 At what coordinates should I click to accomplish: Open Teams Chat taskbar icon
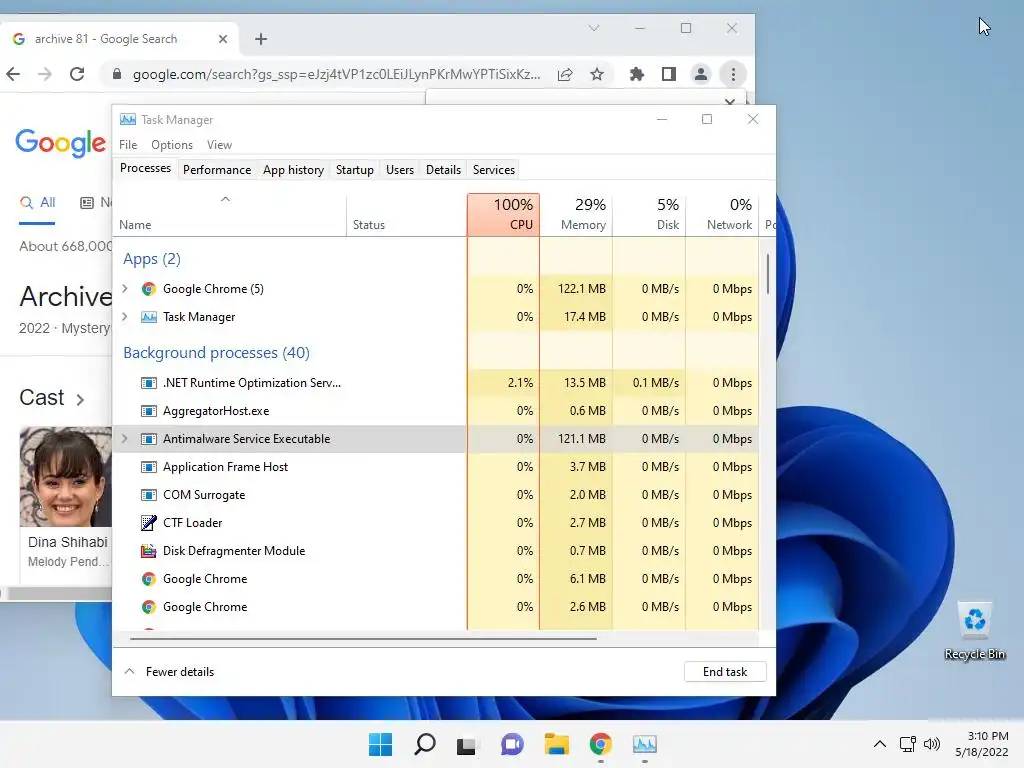[x=513, y=744]
